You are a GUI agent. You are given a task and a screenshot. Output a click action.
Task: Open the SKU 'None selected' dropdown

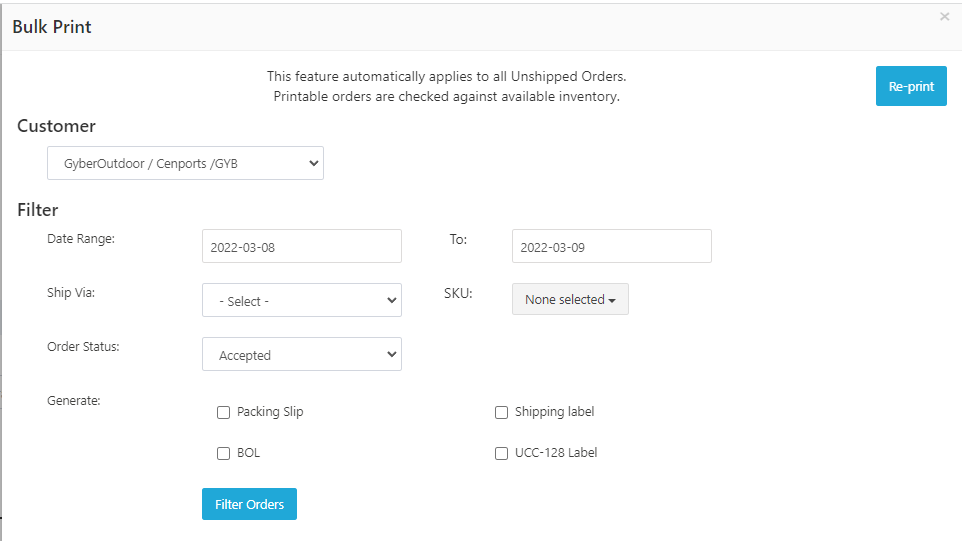point(570,299)
